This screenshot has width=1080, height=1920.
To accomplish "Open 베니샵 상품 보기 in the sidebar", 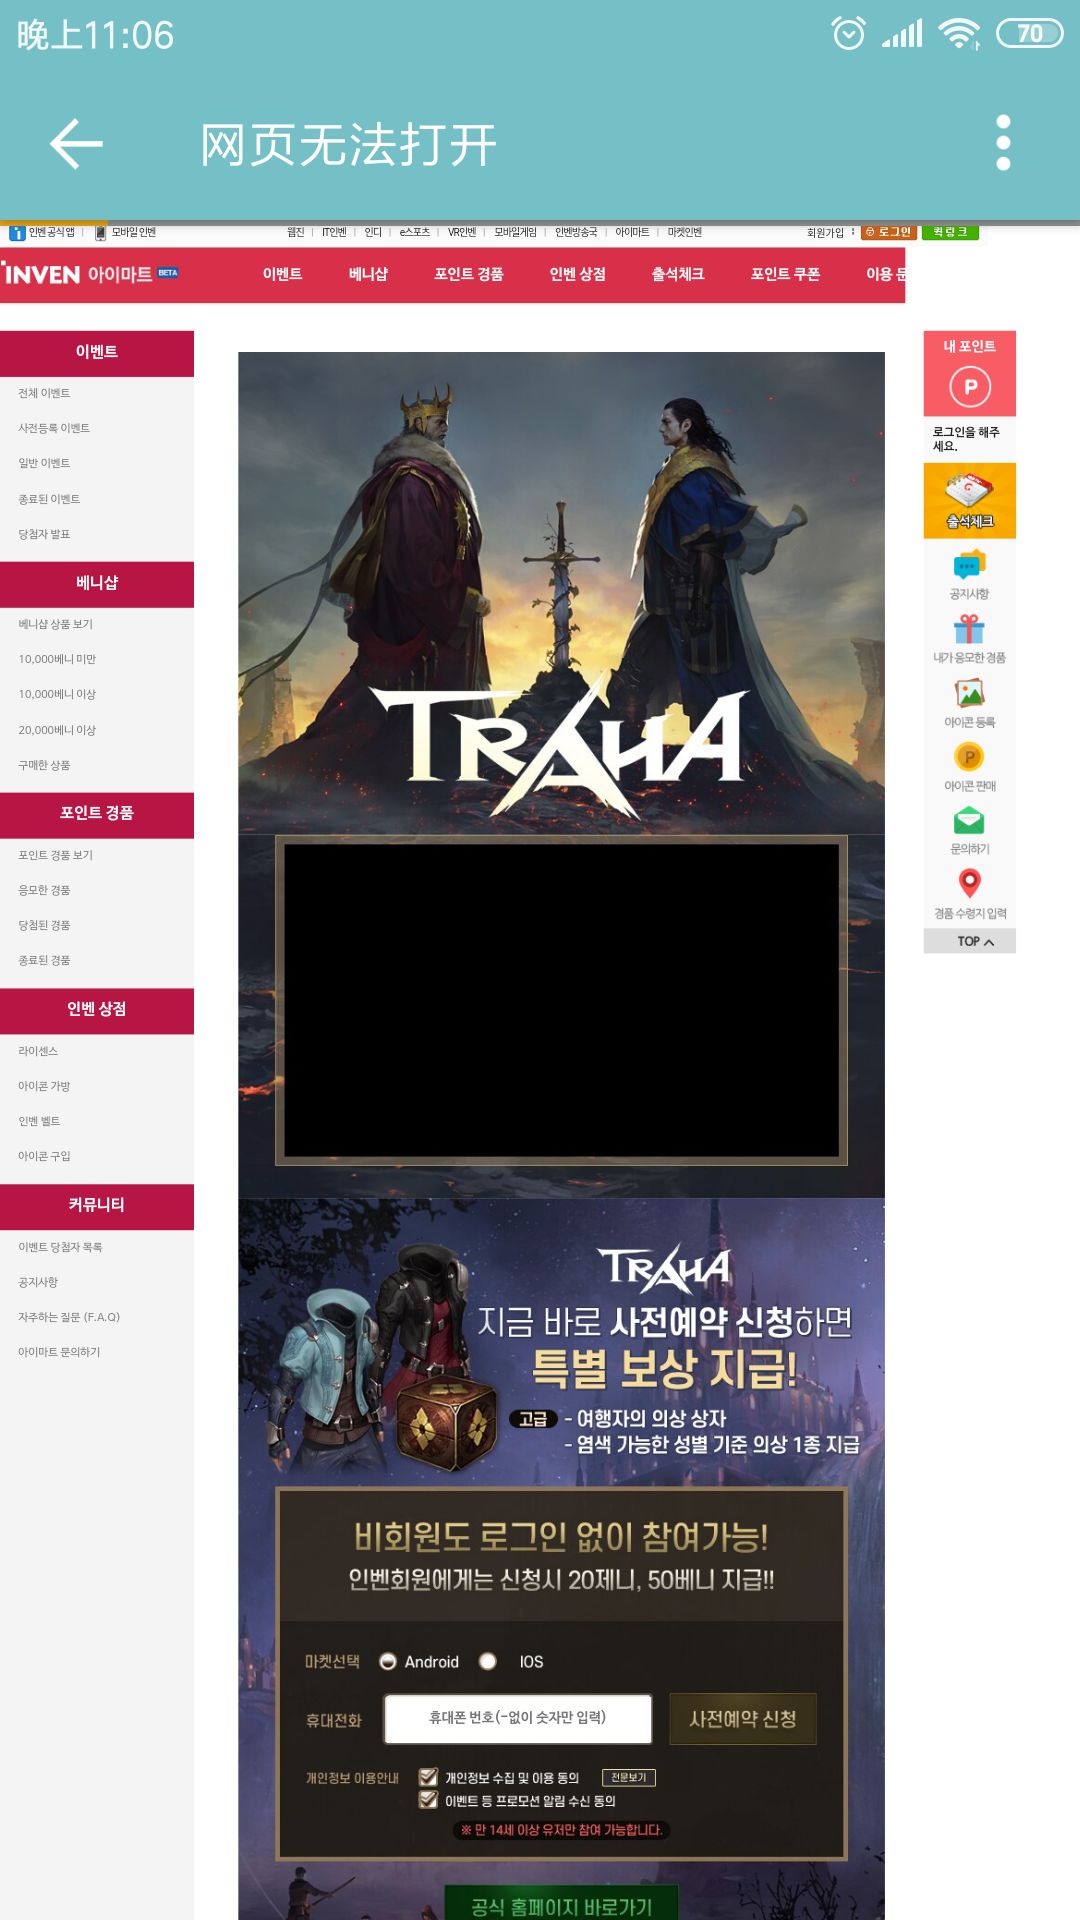I will 55,624.
